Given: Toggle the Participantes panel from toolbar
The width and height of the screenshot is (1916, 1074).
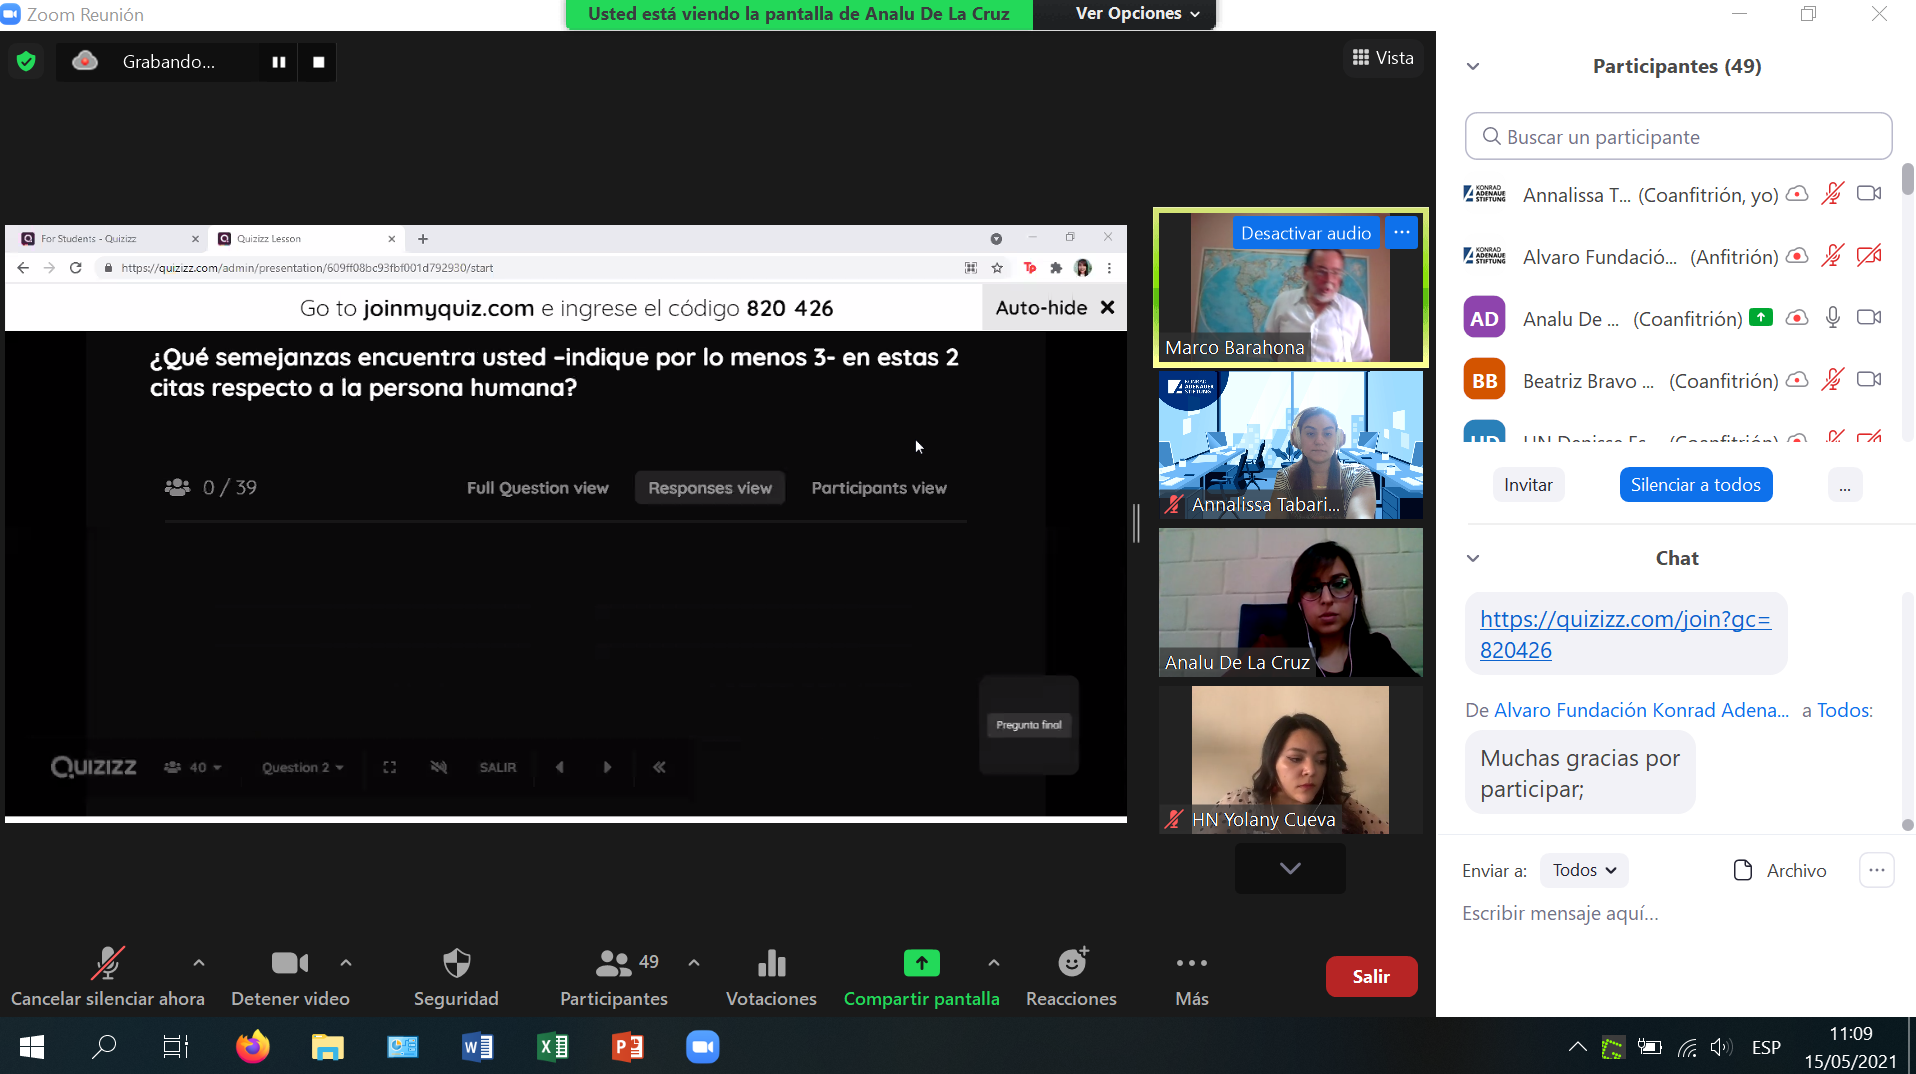Looking at the screenshot, I should coord(613,964).
